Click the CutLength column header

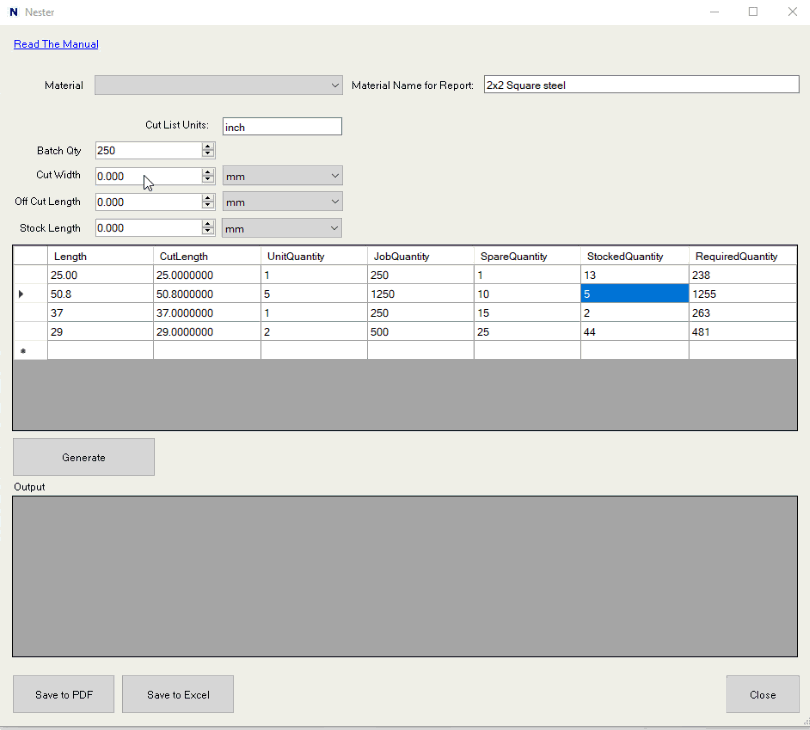[207, 256]
